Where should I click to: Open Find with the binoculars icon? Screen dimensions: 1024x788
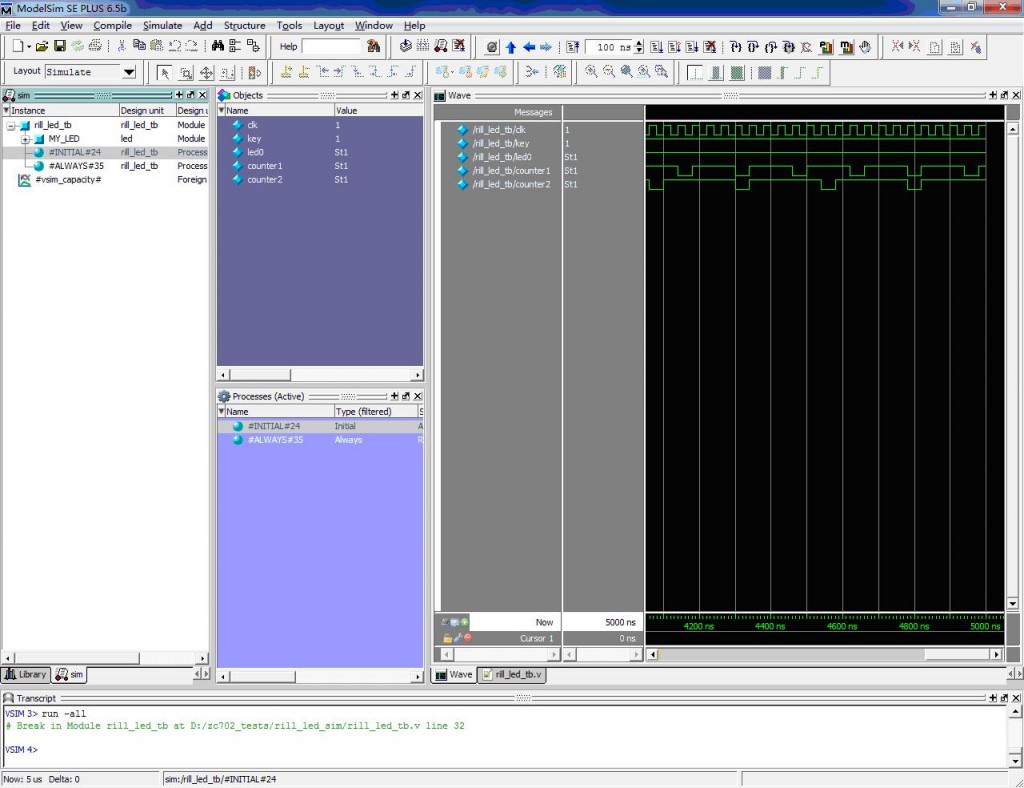point(217,46)
